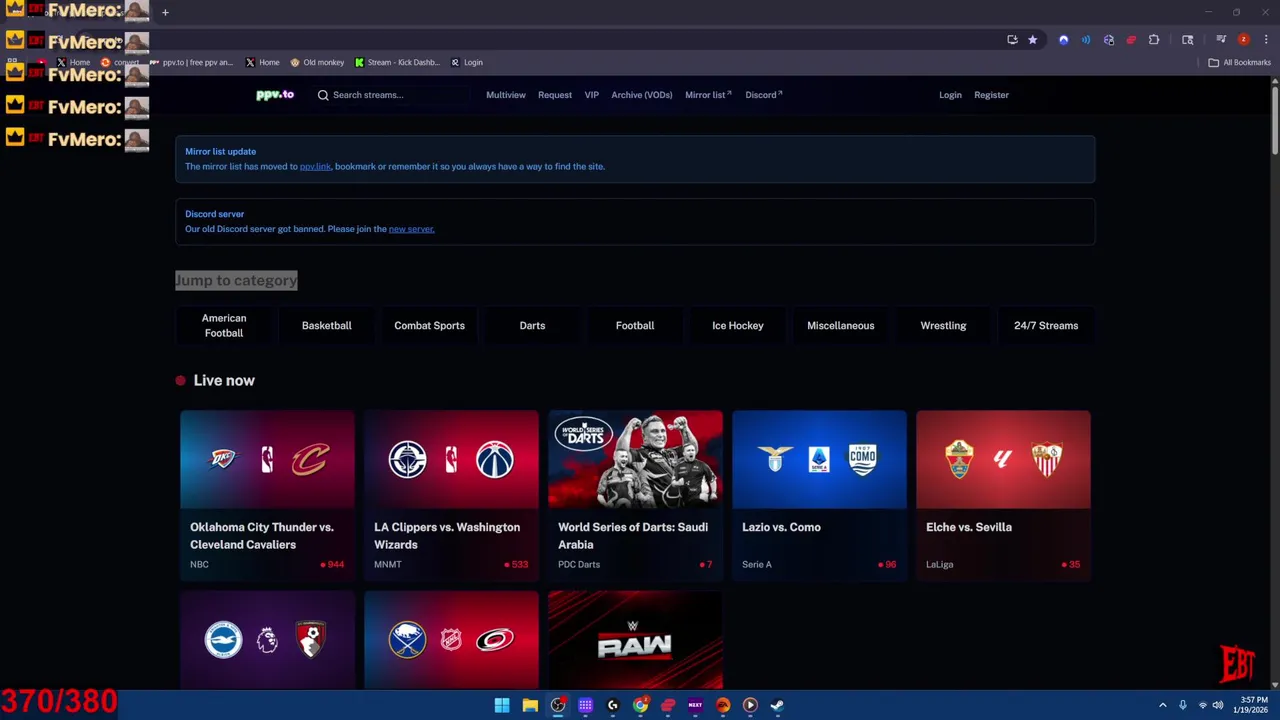
Task: Jump to Combat Sports category
Action: click(429, 326)
